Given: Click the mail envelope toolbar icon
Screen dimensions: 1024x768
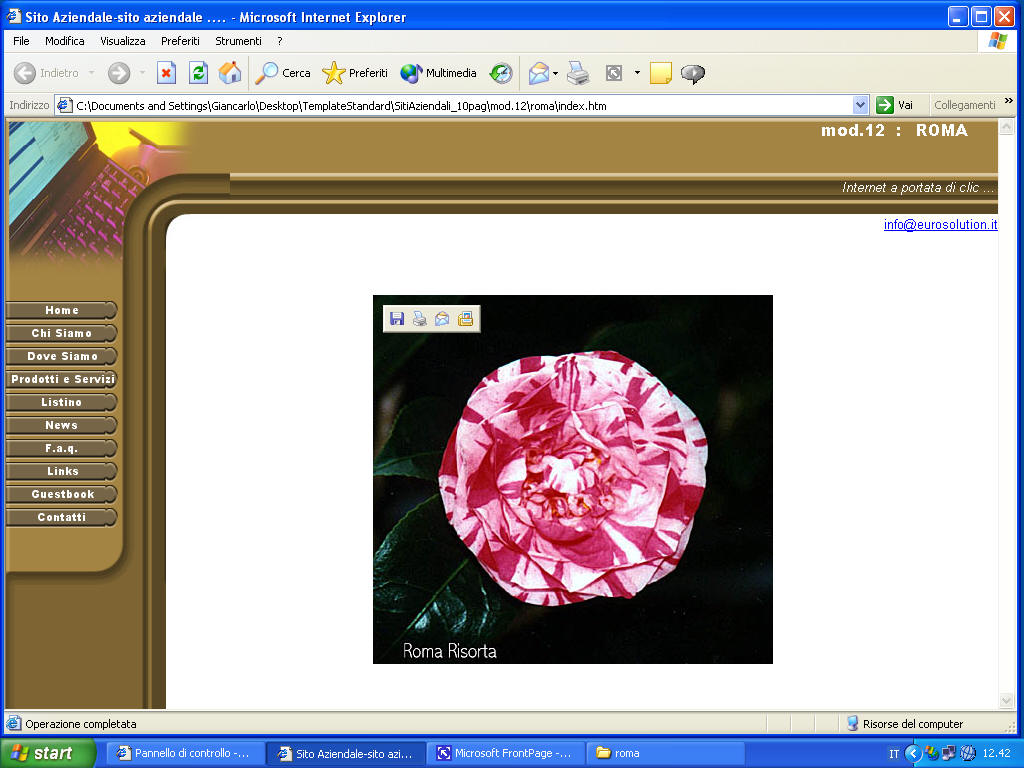Looking at the screenshot, I should click(539, 73).
